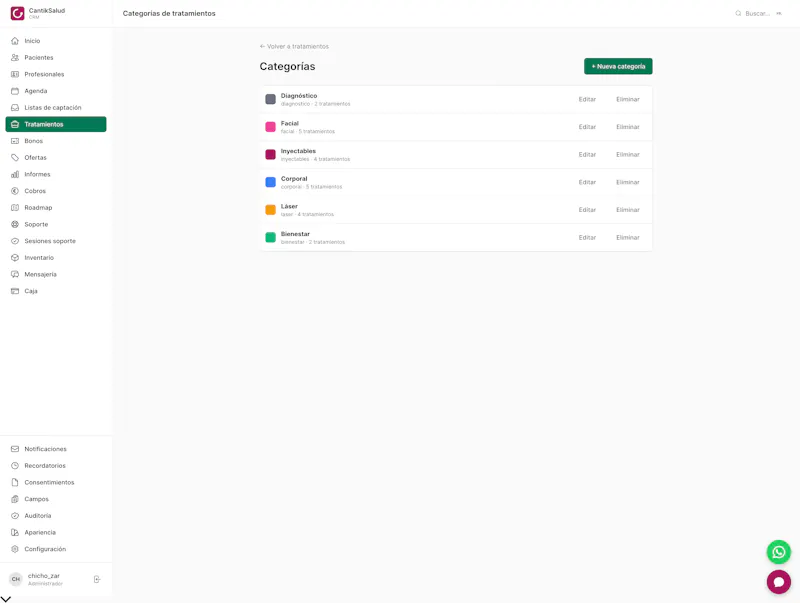800x603 pixels.
Task: Click the logout icon beside chicho_zar
Action: (97, 579)
